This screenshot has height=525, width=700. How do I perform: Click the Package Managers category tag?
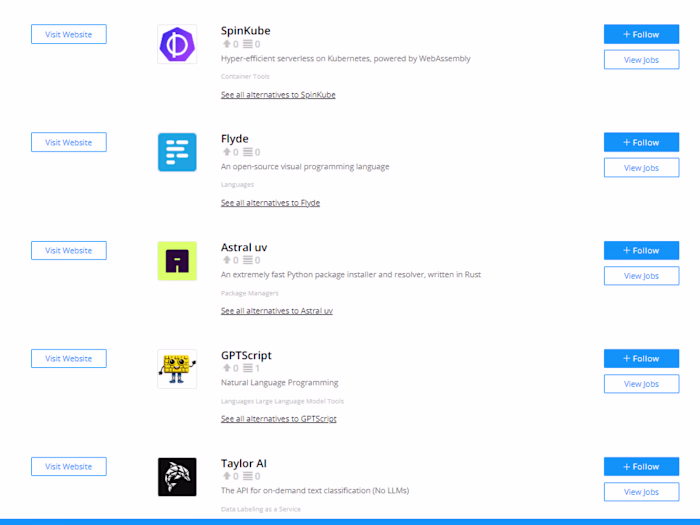pyautogui.click(x=250, y=293)
